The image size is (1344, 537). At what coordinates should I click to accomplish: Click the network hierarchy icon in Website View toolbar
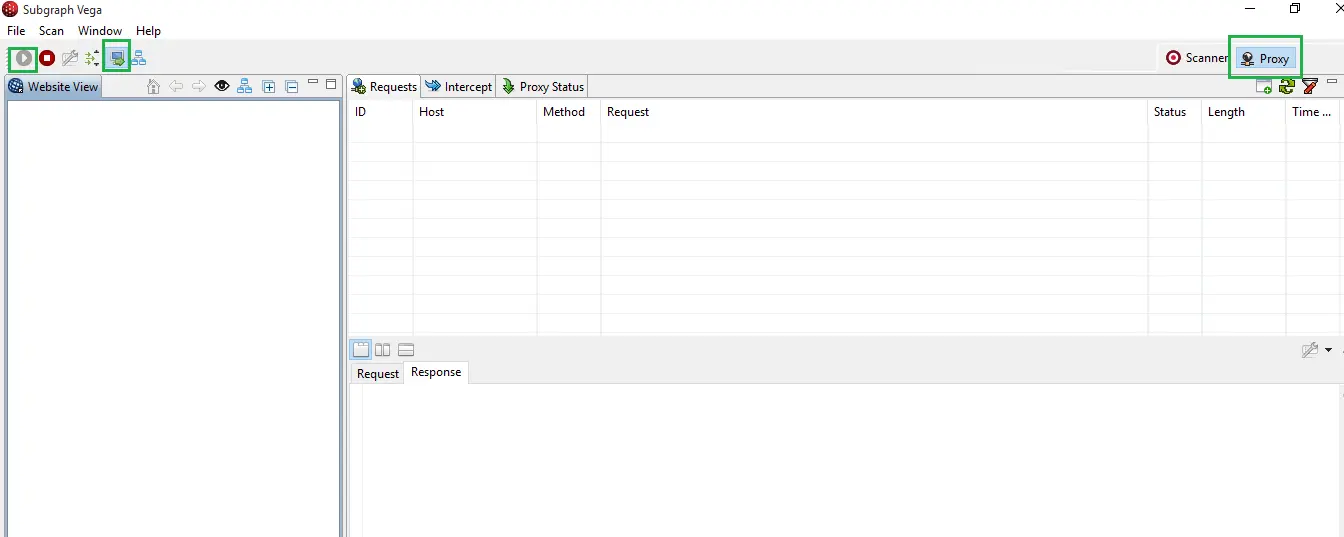[x=244, y=87]
